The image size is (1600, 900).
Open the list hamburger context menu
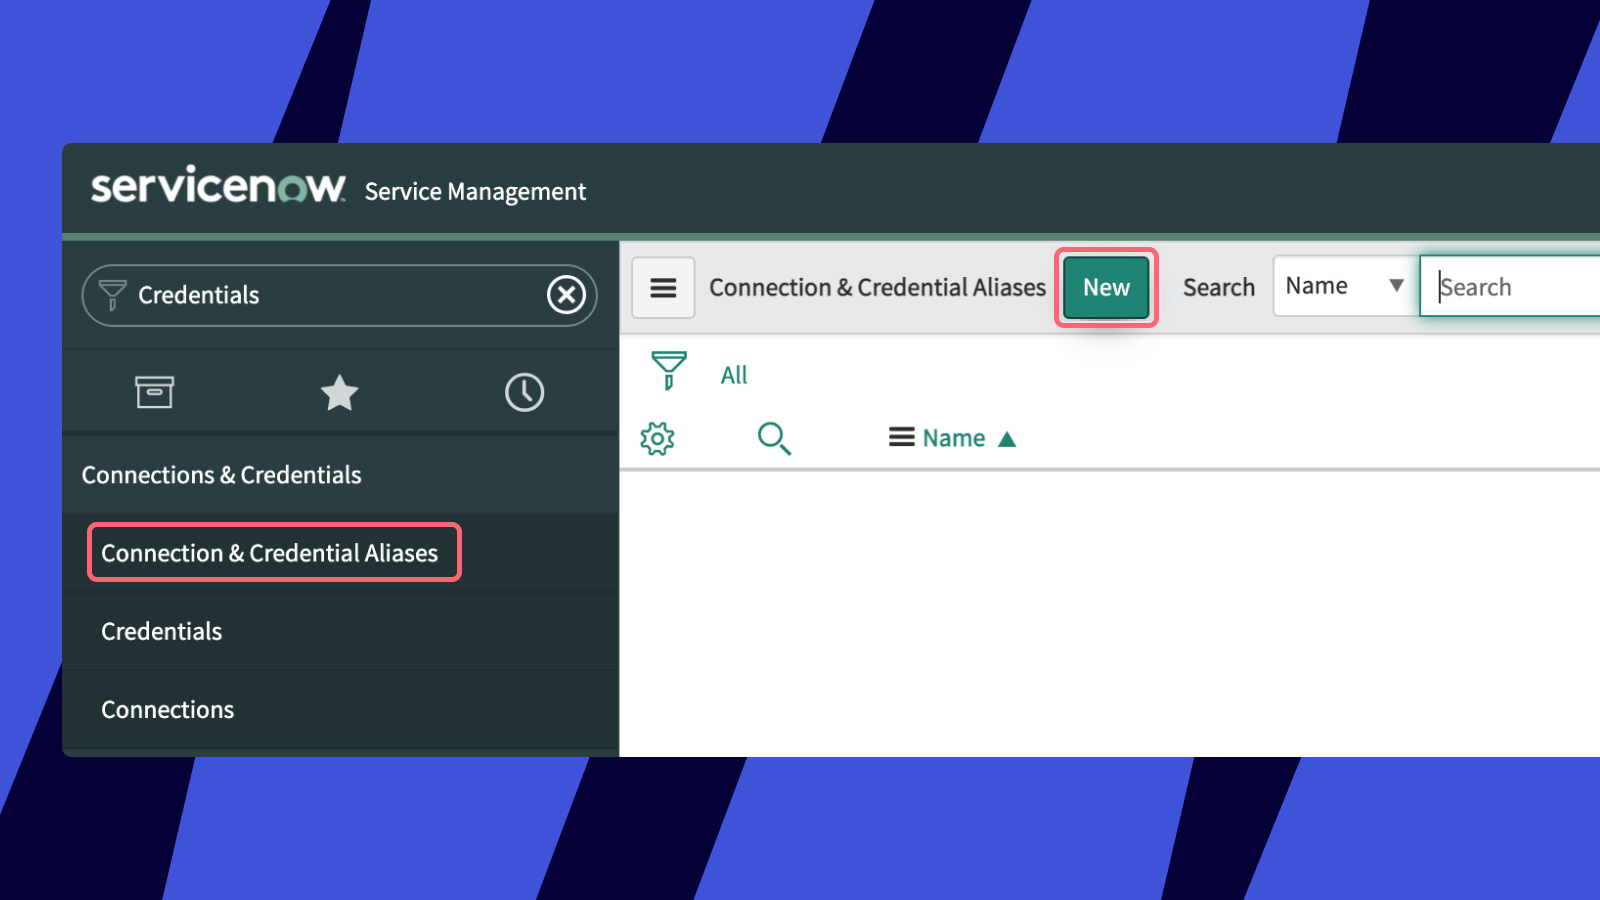(x=663, y=288)
